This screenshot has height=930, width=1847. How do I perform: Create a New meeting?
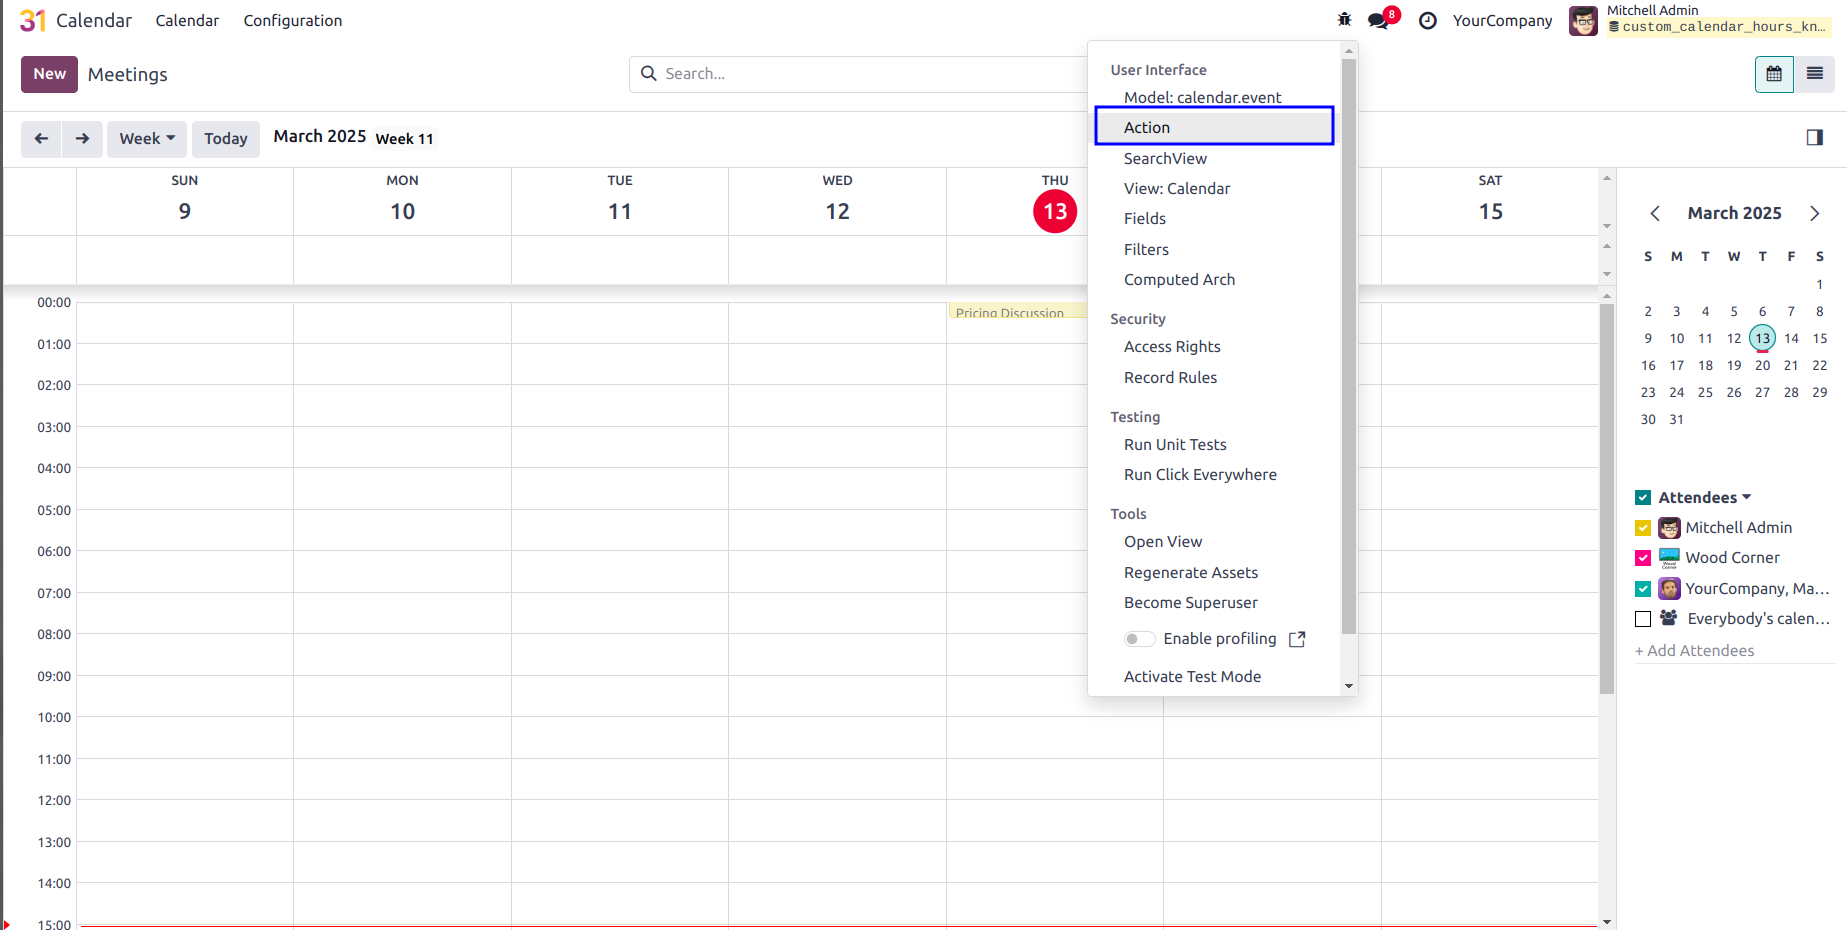[x=49, y=74]
